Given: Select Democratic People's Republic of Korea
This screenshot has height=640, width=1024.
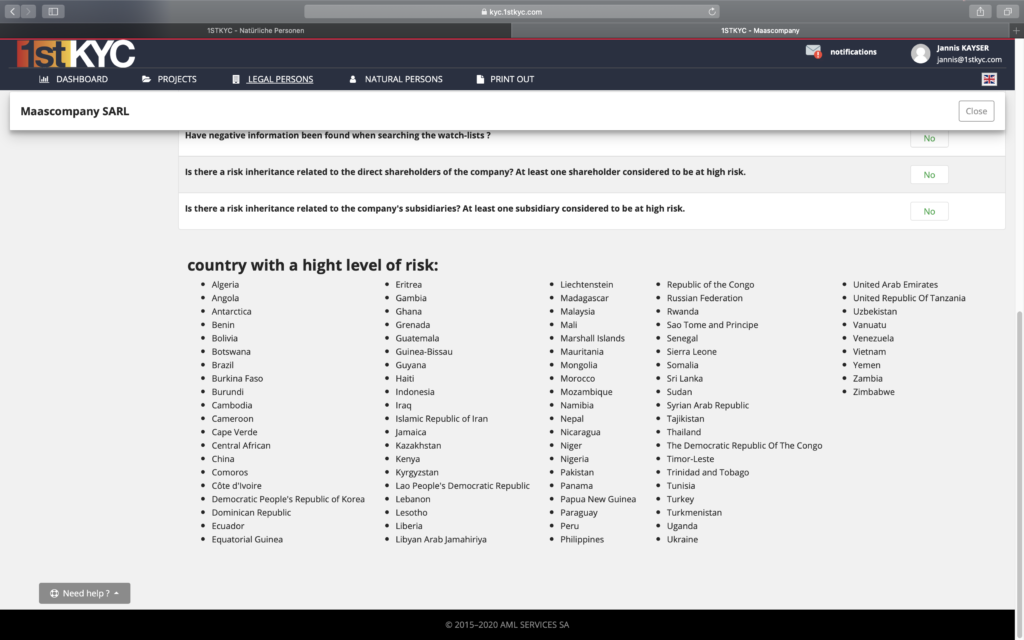Looking at the screenshot, I should pyautogui.click(x=288, y=499).
